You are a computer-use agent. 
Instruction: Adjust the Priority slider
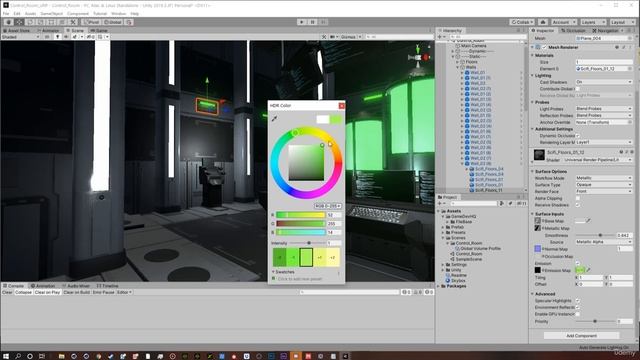click(x=595, y=322)
